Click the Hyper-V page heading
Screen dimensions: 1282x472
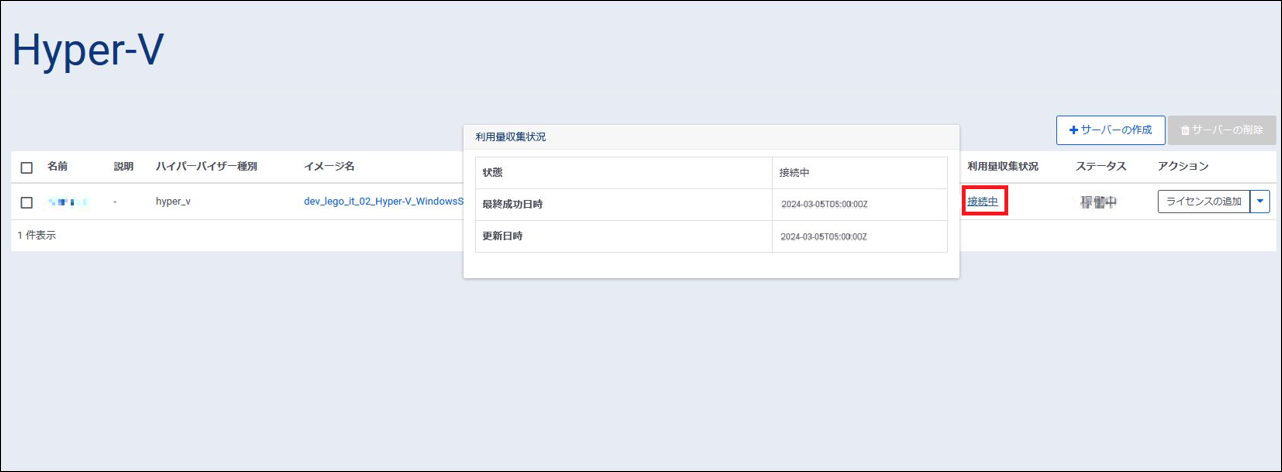click(x=88, y=52)
